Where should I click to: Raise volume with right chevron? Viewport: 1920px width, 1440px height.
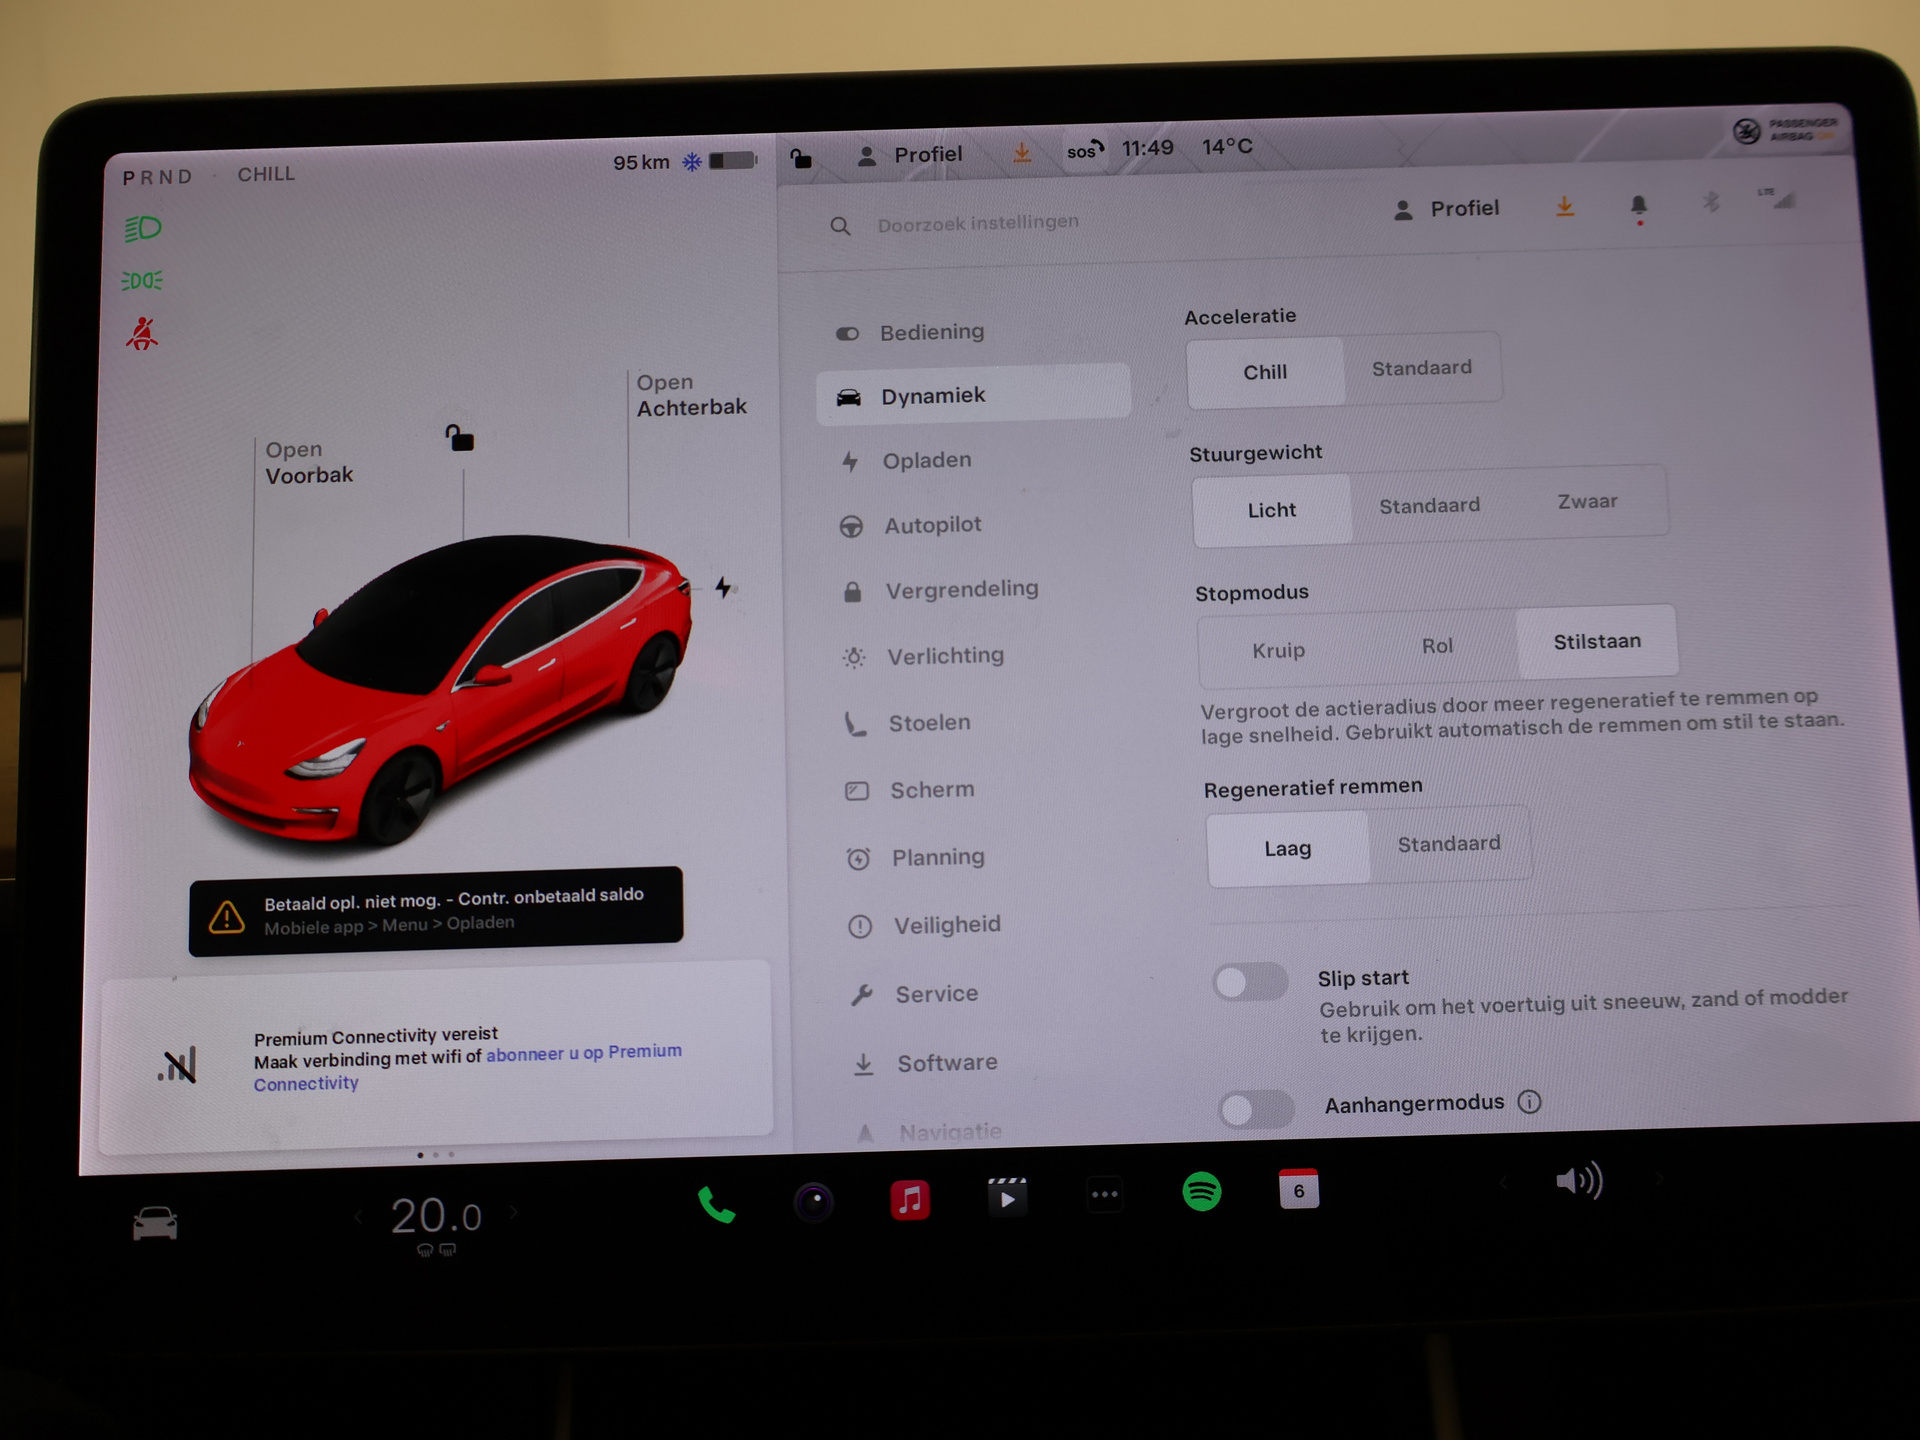[1660, 1178]
